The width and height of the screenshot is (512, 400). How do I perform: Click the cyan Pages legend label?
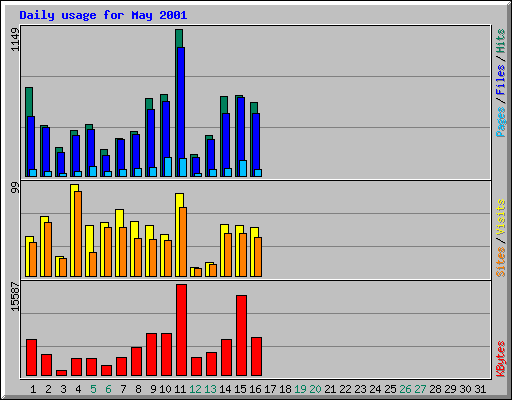click(x=500, y=122)
